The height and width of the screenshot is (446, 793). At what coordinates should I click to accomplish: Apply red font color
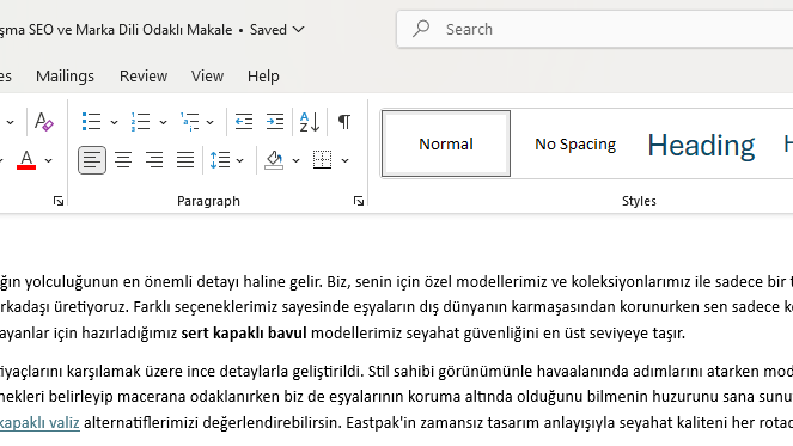pos(26,160)
